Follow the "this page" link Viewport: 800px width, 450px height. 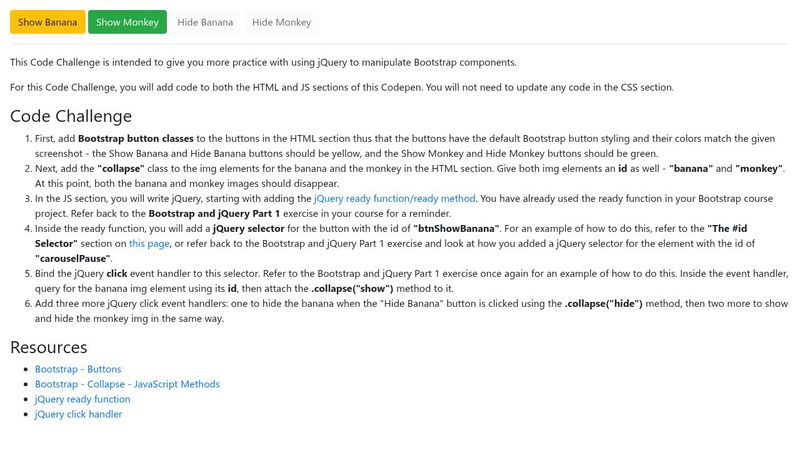click(x=150, y=243)
